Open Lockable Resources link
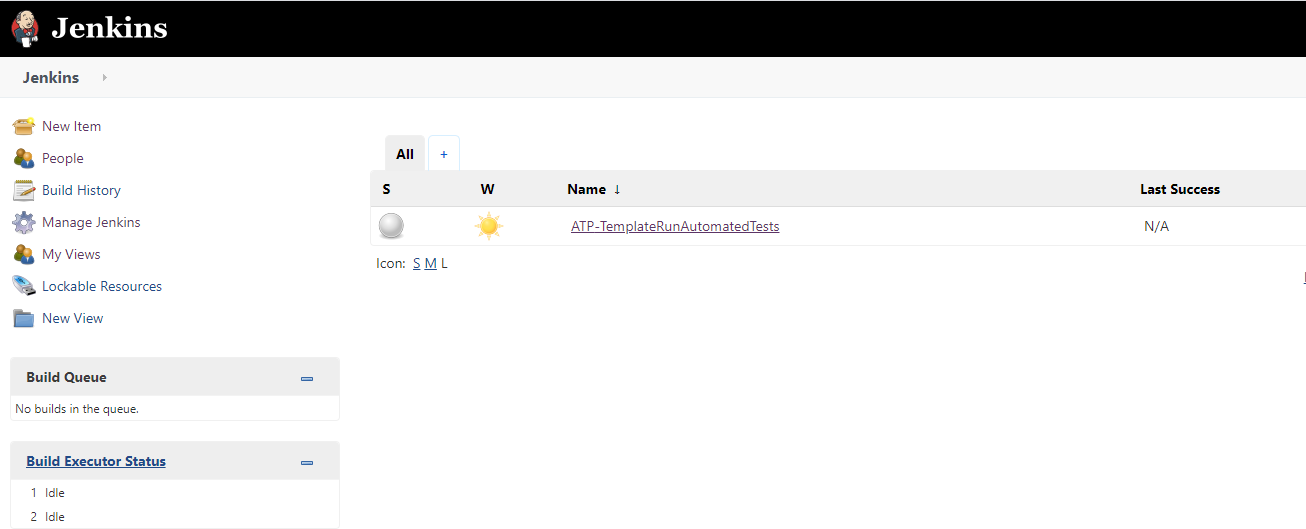The height and width of the screenshot is (529, 1306). (x=102, y=286)
